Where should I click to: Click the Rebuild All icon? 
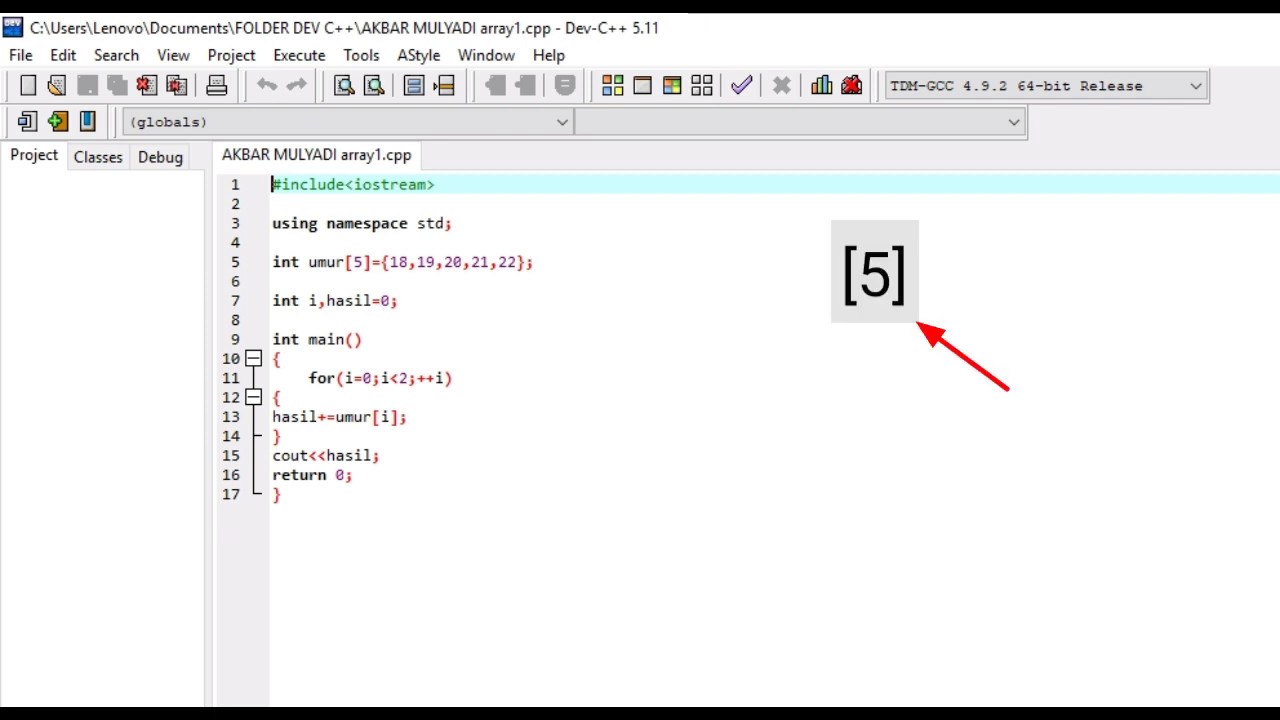(x=702, y=86)
